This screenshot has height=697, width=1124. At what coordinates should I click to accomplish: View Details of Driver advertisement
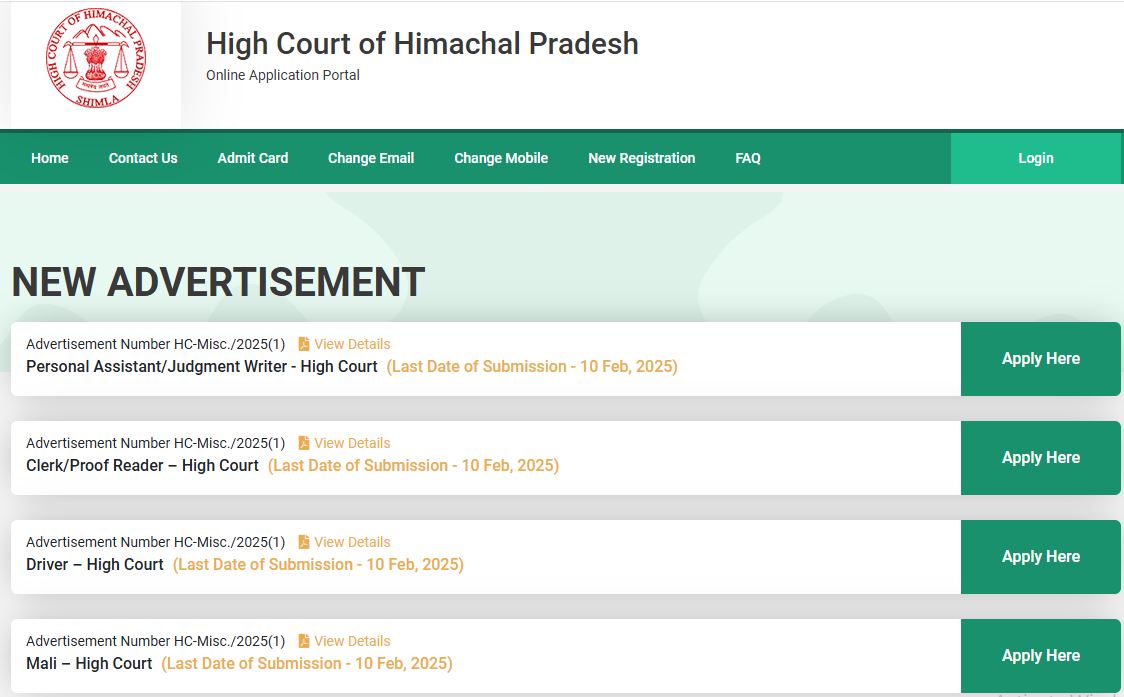[352, 542]
